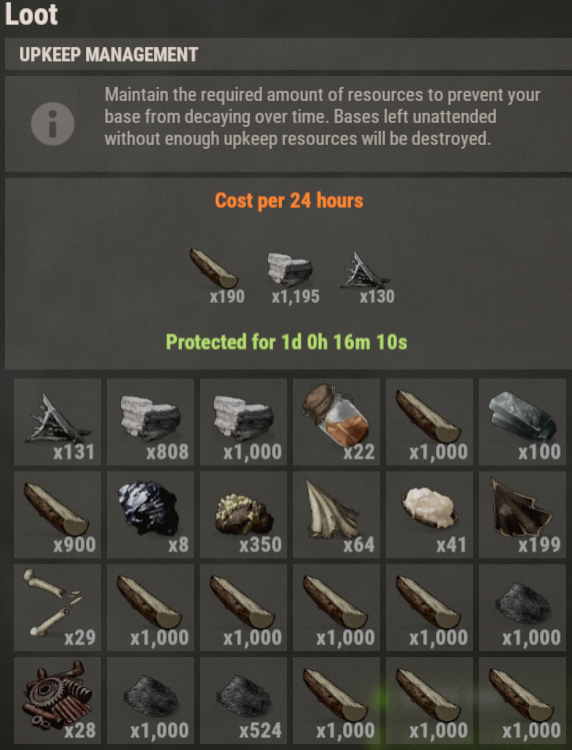Viewport: 572px width, 750px height.
Task: Click the sulfur ore stack x350
Action: [243, 515]
